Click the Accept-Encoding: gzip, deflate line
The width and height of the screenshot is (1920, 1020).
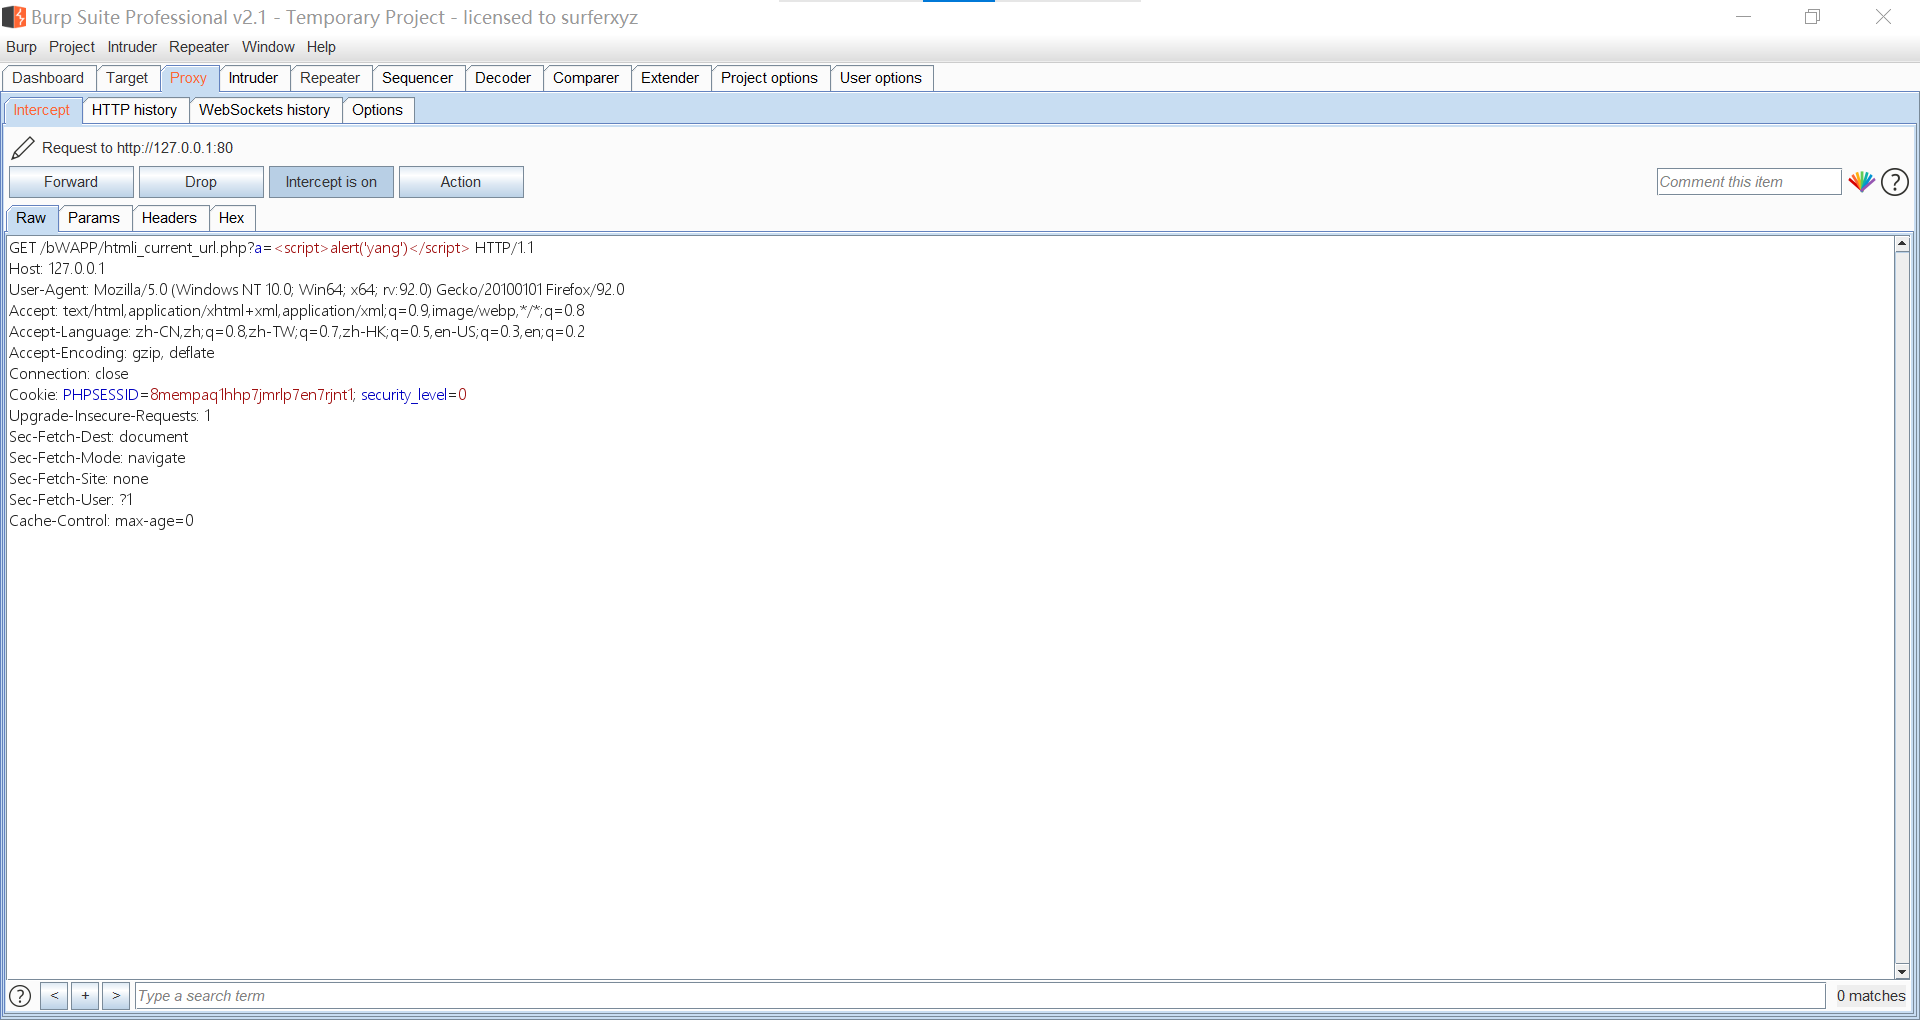click(112, 353)
